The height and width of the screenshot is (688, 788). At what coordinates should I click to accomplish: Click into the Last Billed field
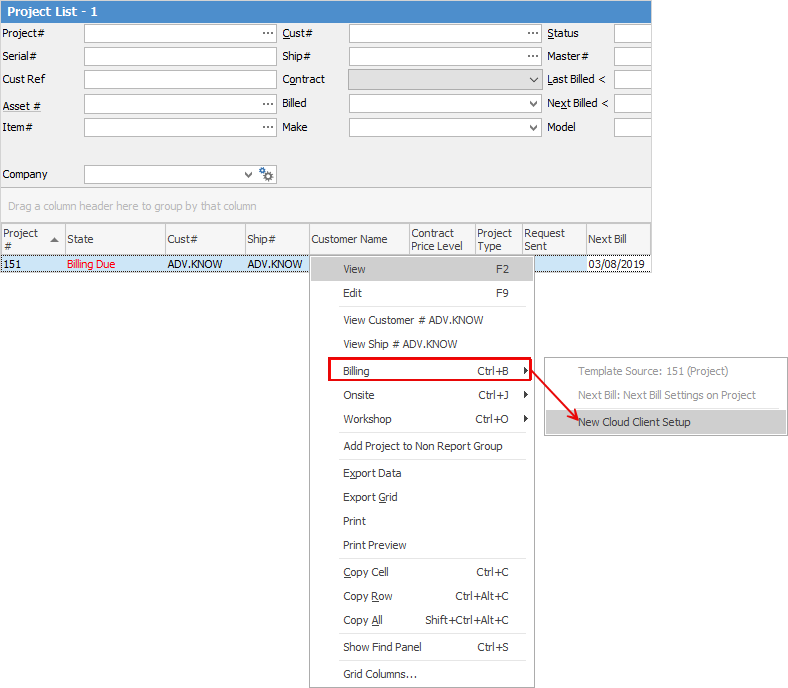632,79
